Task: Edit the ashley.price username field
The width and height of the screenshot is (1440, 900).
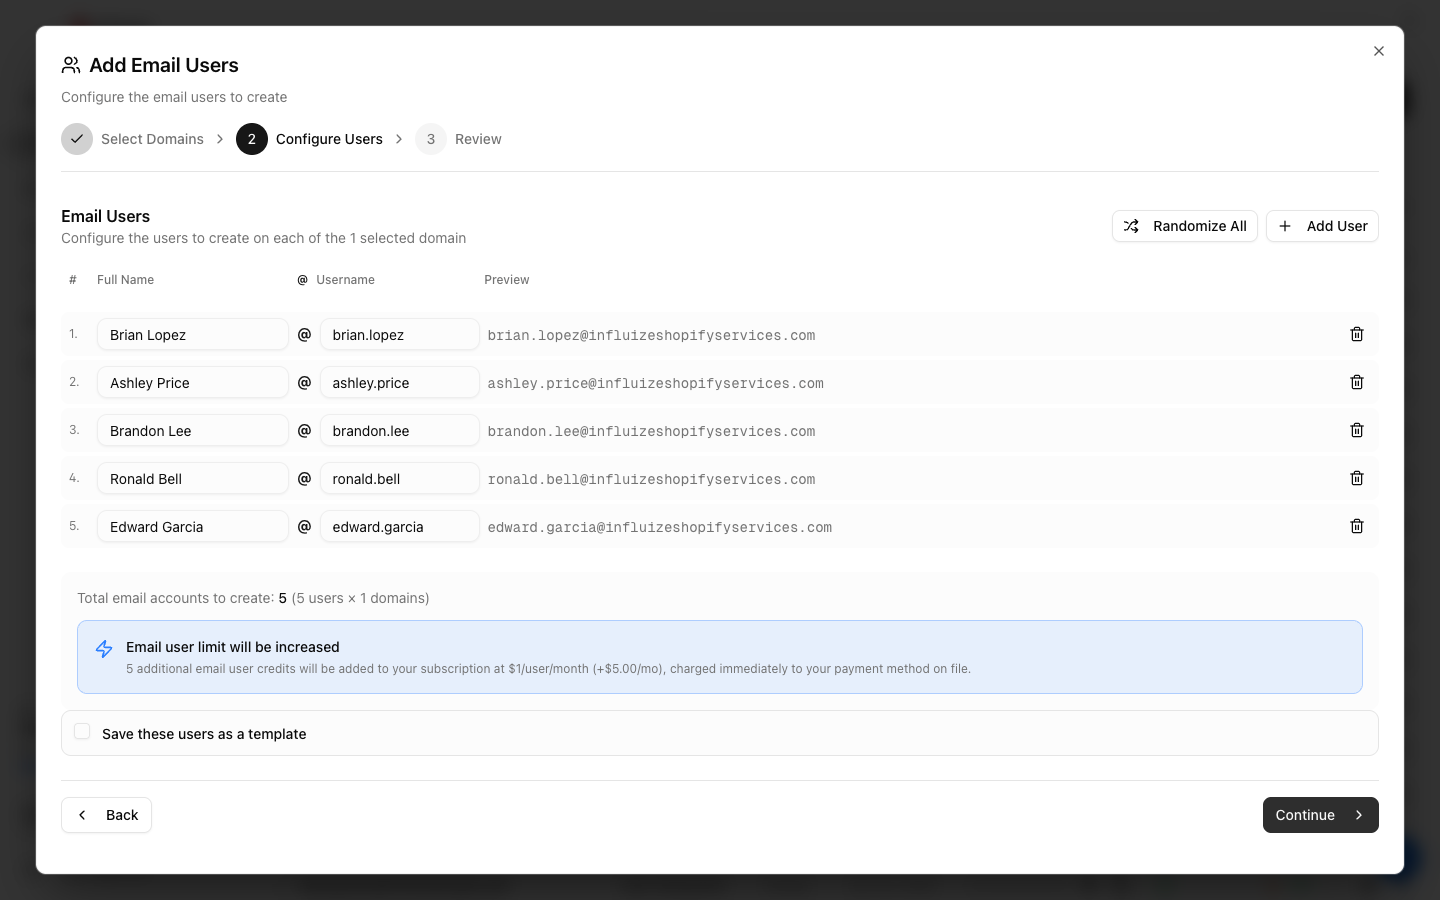Action: pyautogui.click(x=400, y=382)
